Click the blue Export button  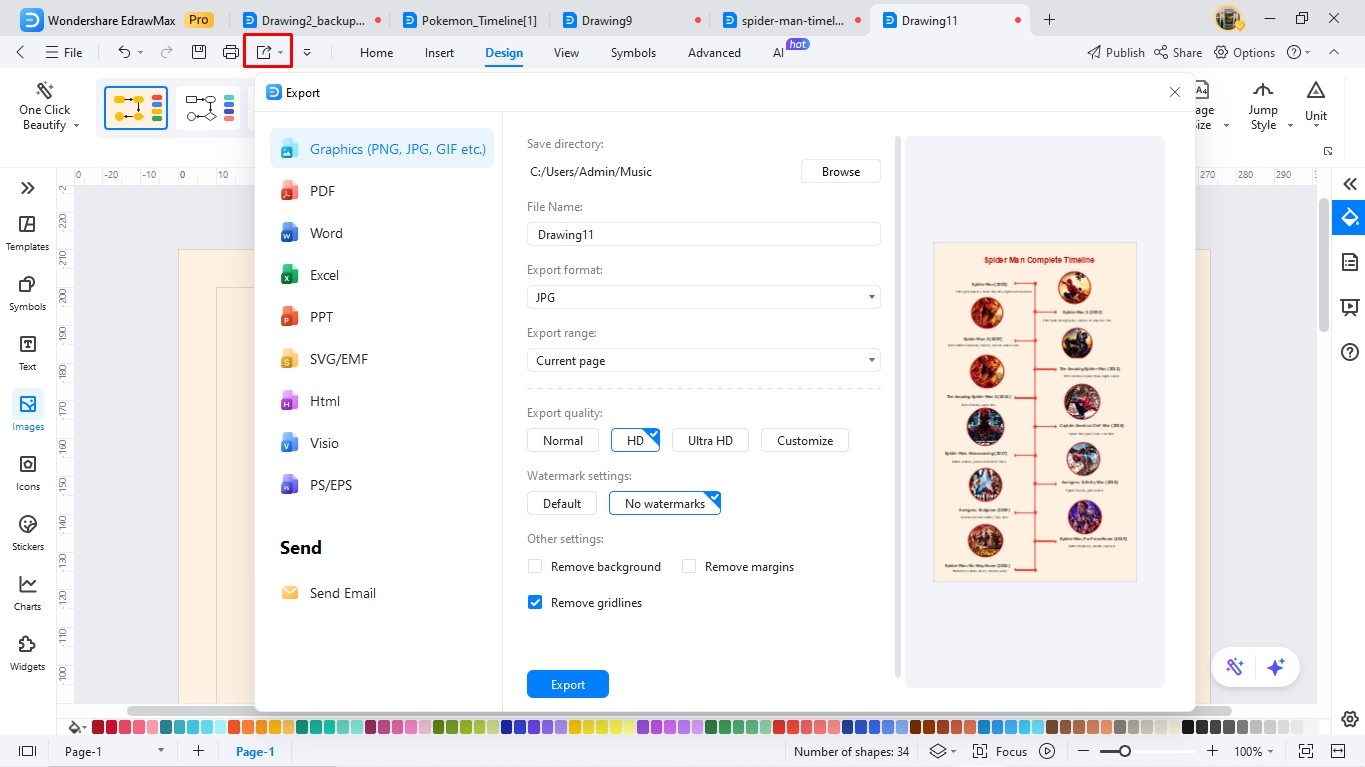(x=568, y=684)
